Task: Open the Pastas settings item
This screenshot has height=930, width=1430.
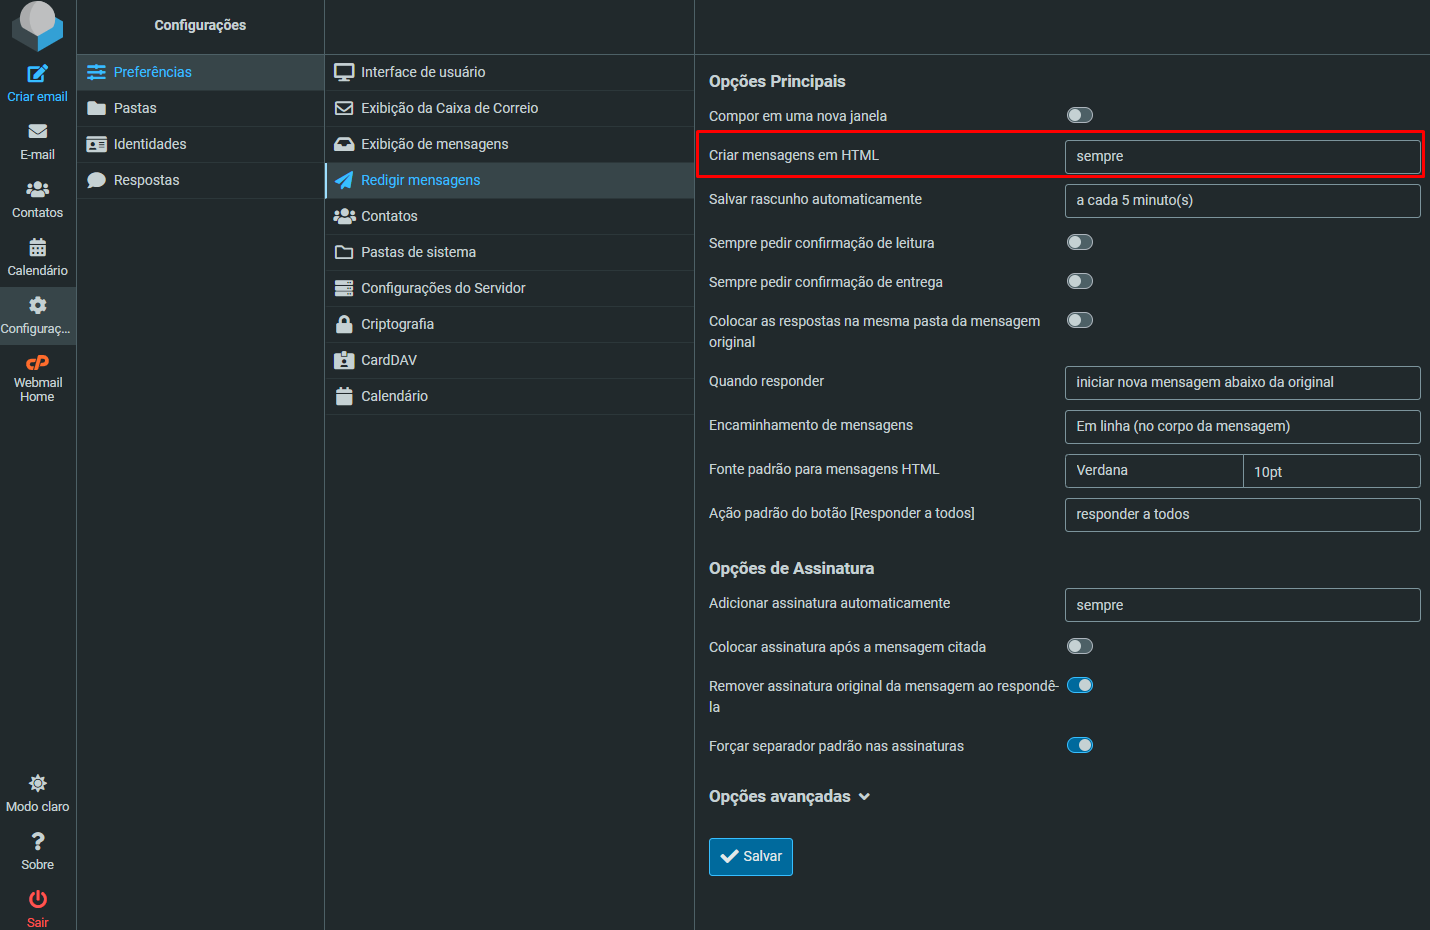Action: [135, 108]
